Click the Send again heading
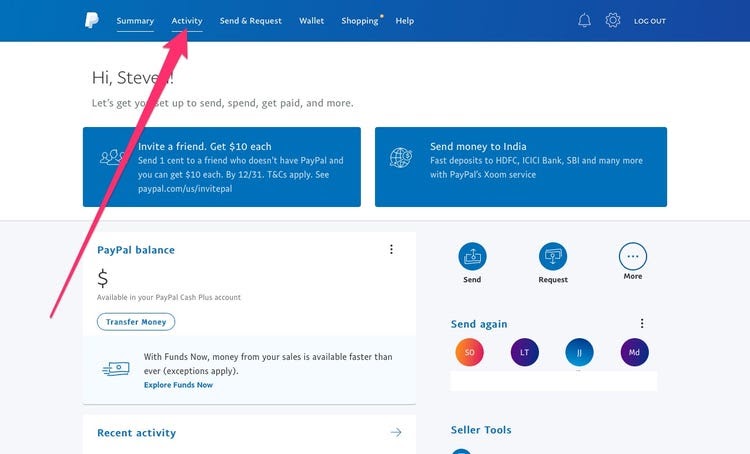The width and height of the screenshot is (750, 454). pos(479,324)
